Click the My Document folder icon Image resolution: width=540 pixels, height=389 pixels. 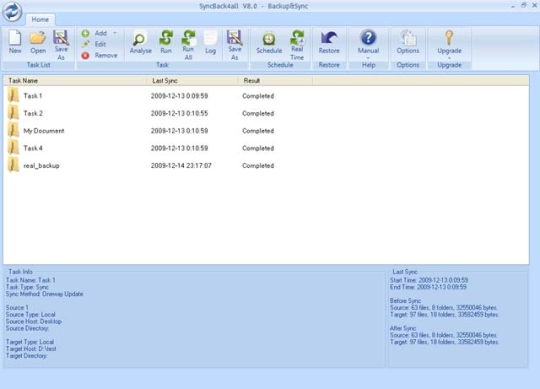tap(13, 130)
